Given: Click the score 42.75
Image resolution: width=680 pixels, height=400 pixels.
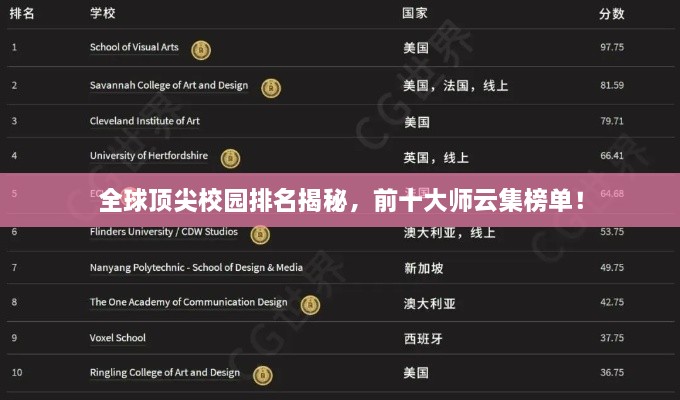Looking at the screenshot, I should pos(612,302).
